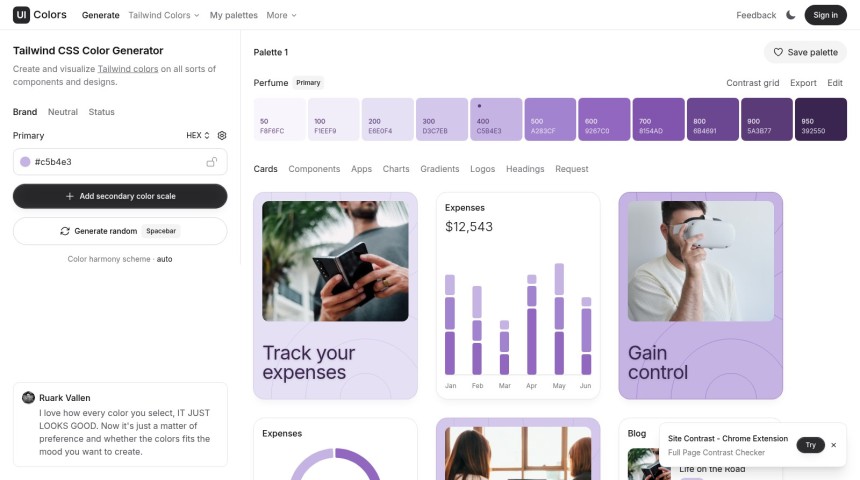Screen dimensions: 860x480
Task: Switch to the Neutral tab
Action: click(x=63, y=112)
